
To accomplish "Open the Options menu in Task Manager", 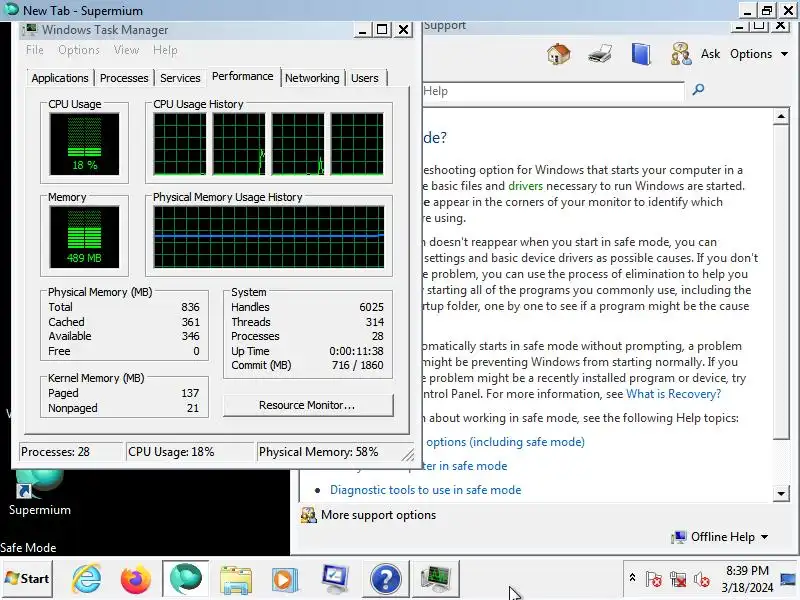I will 79,50.
